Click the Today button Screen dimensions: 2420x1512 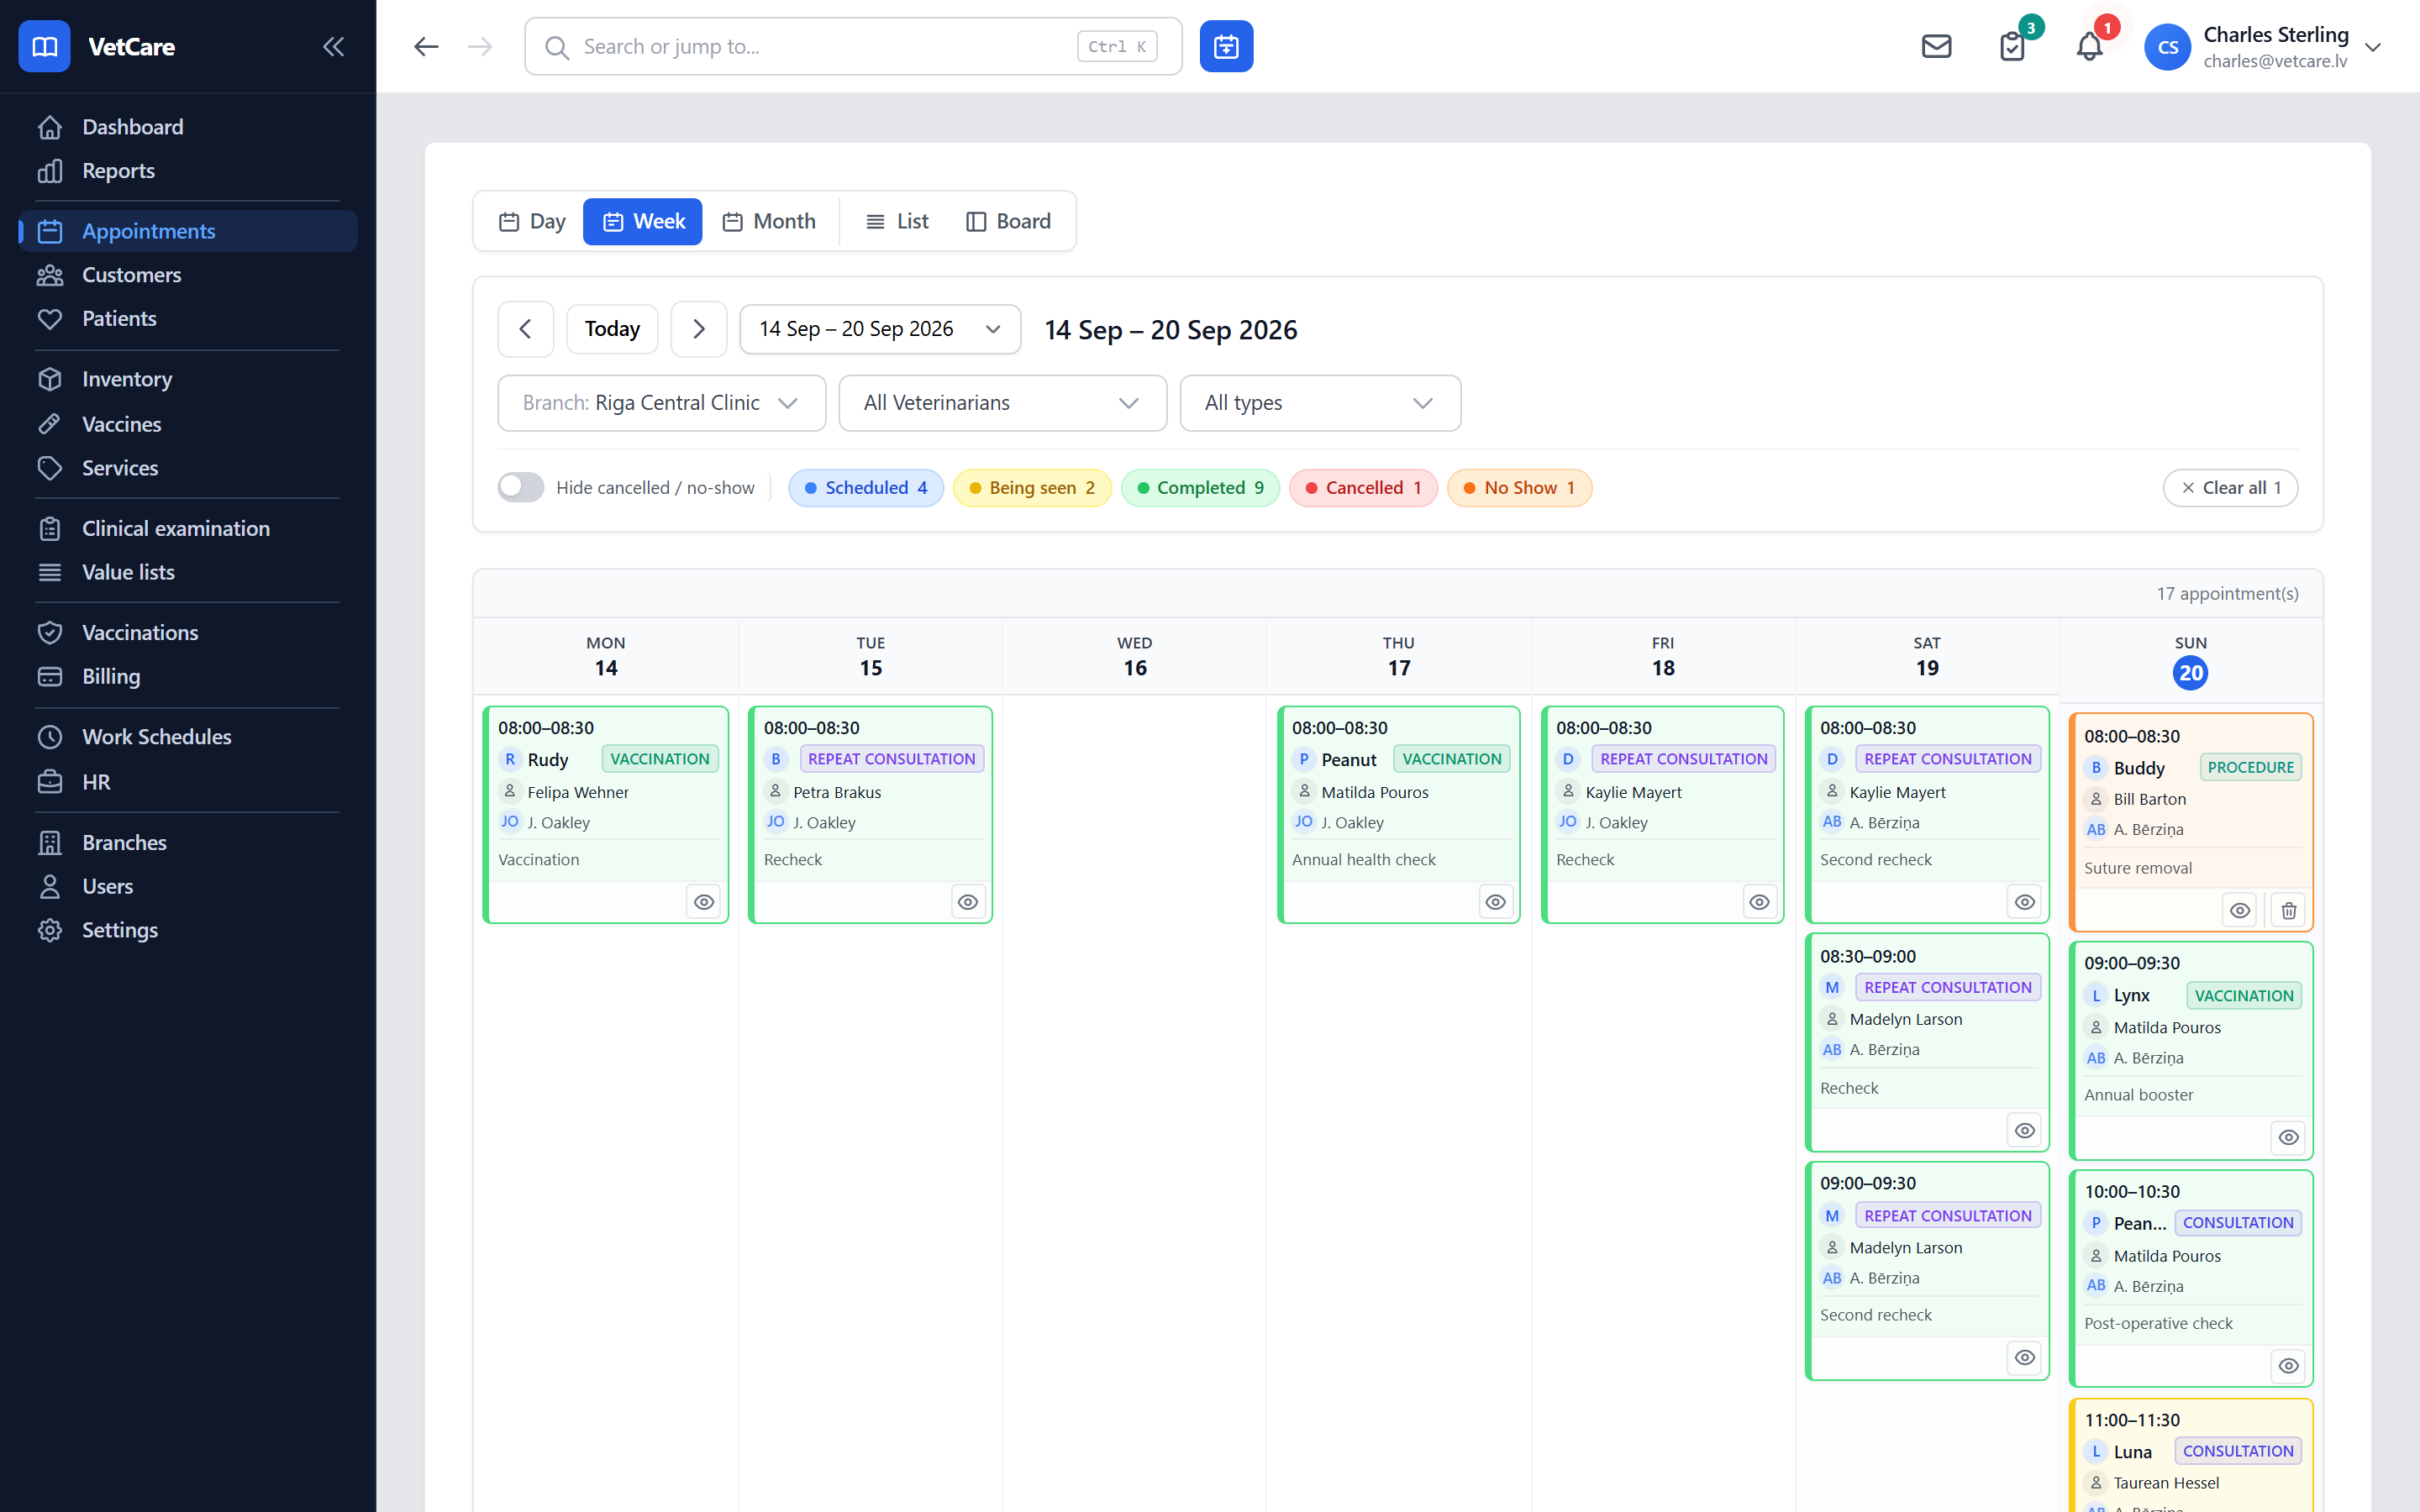point(612,329)
